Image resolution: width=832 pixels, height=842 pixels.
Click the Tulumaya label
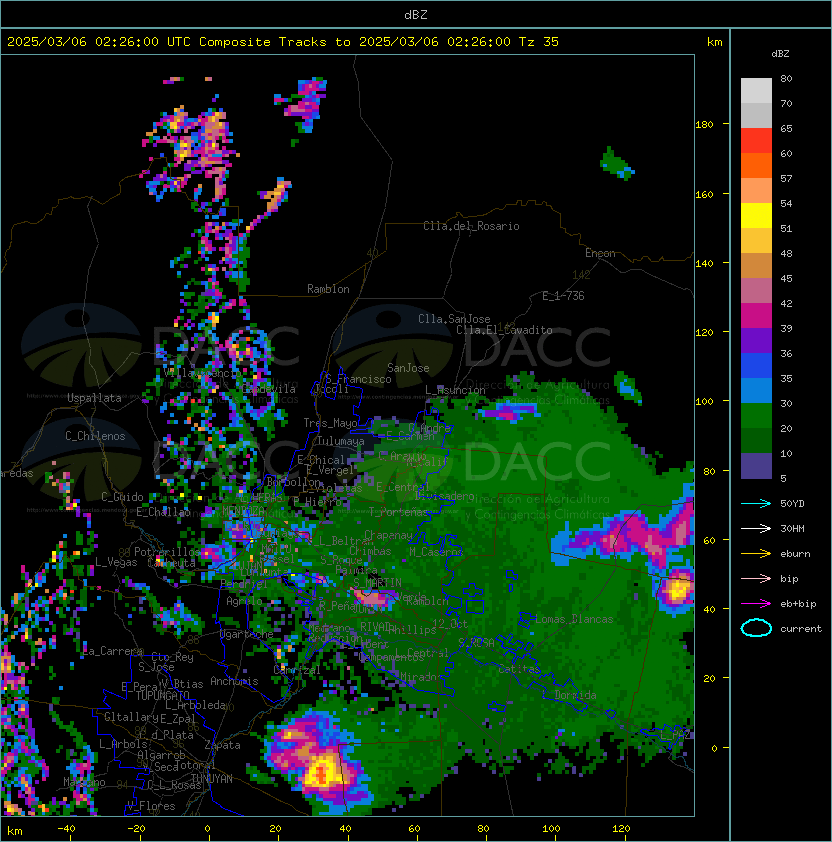341,441
